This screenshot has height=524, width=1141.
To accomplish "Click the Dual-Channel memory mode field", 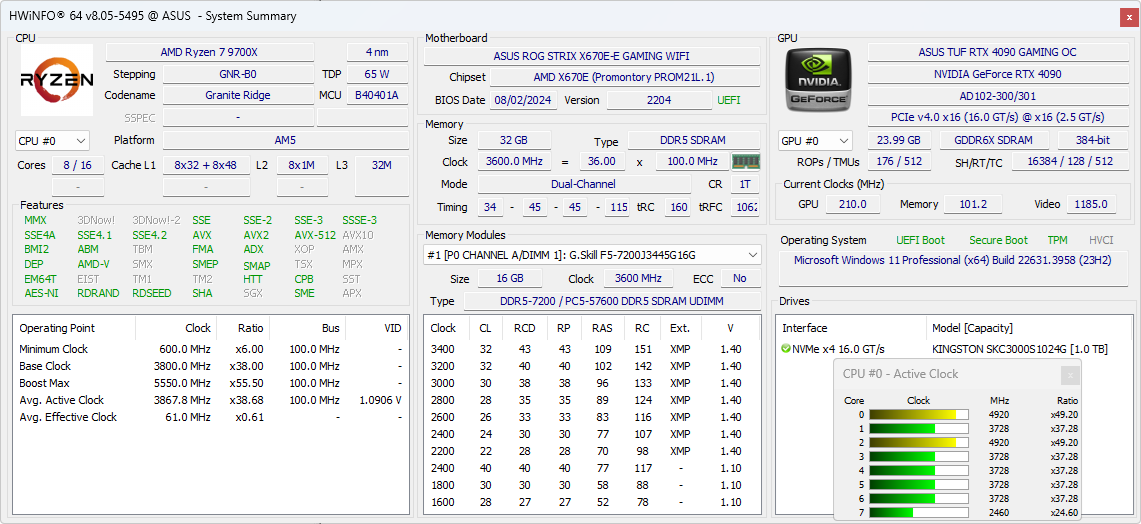I will [x=584, y=185].
